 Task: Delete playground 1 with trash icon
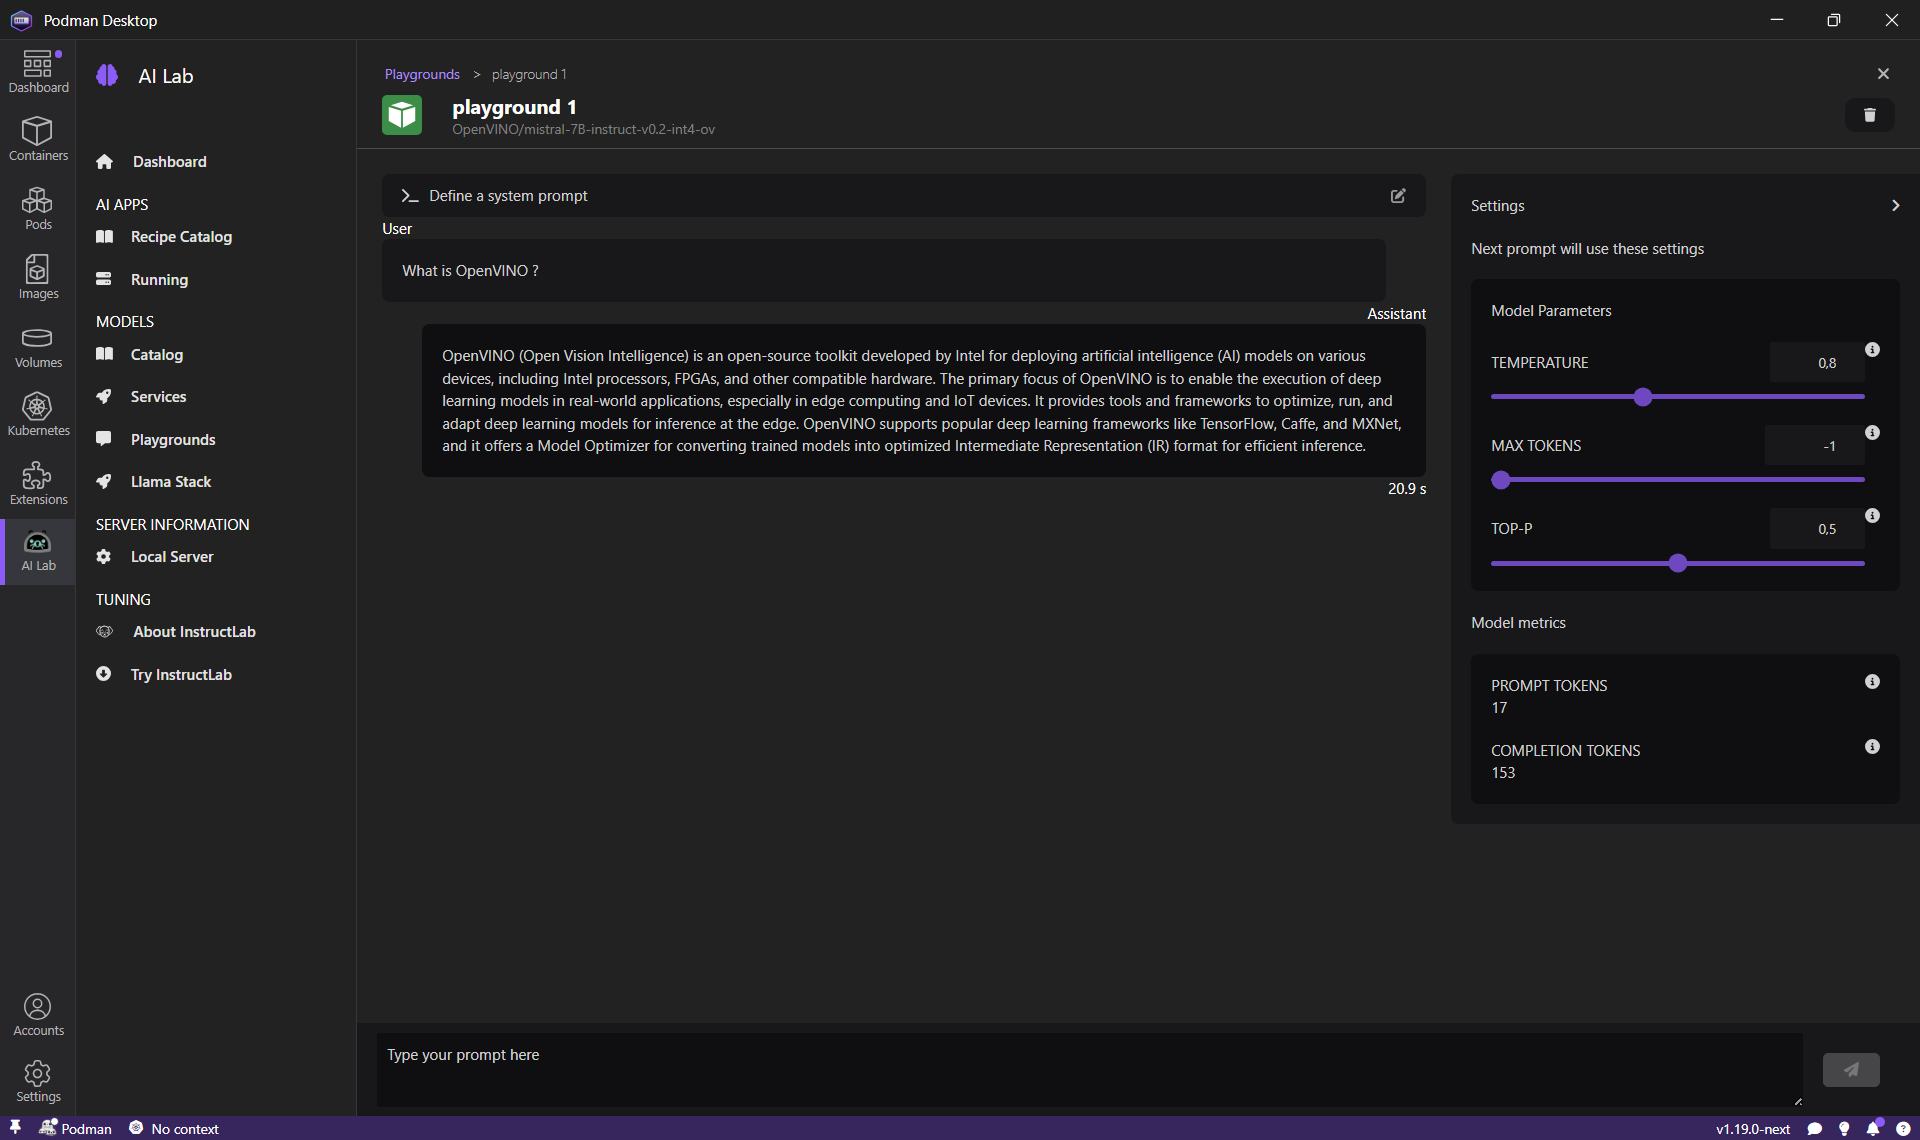point(1869,115)
